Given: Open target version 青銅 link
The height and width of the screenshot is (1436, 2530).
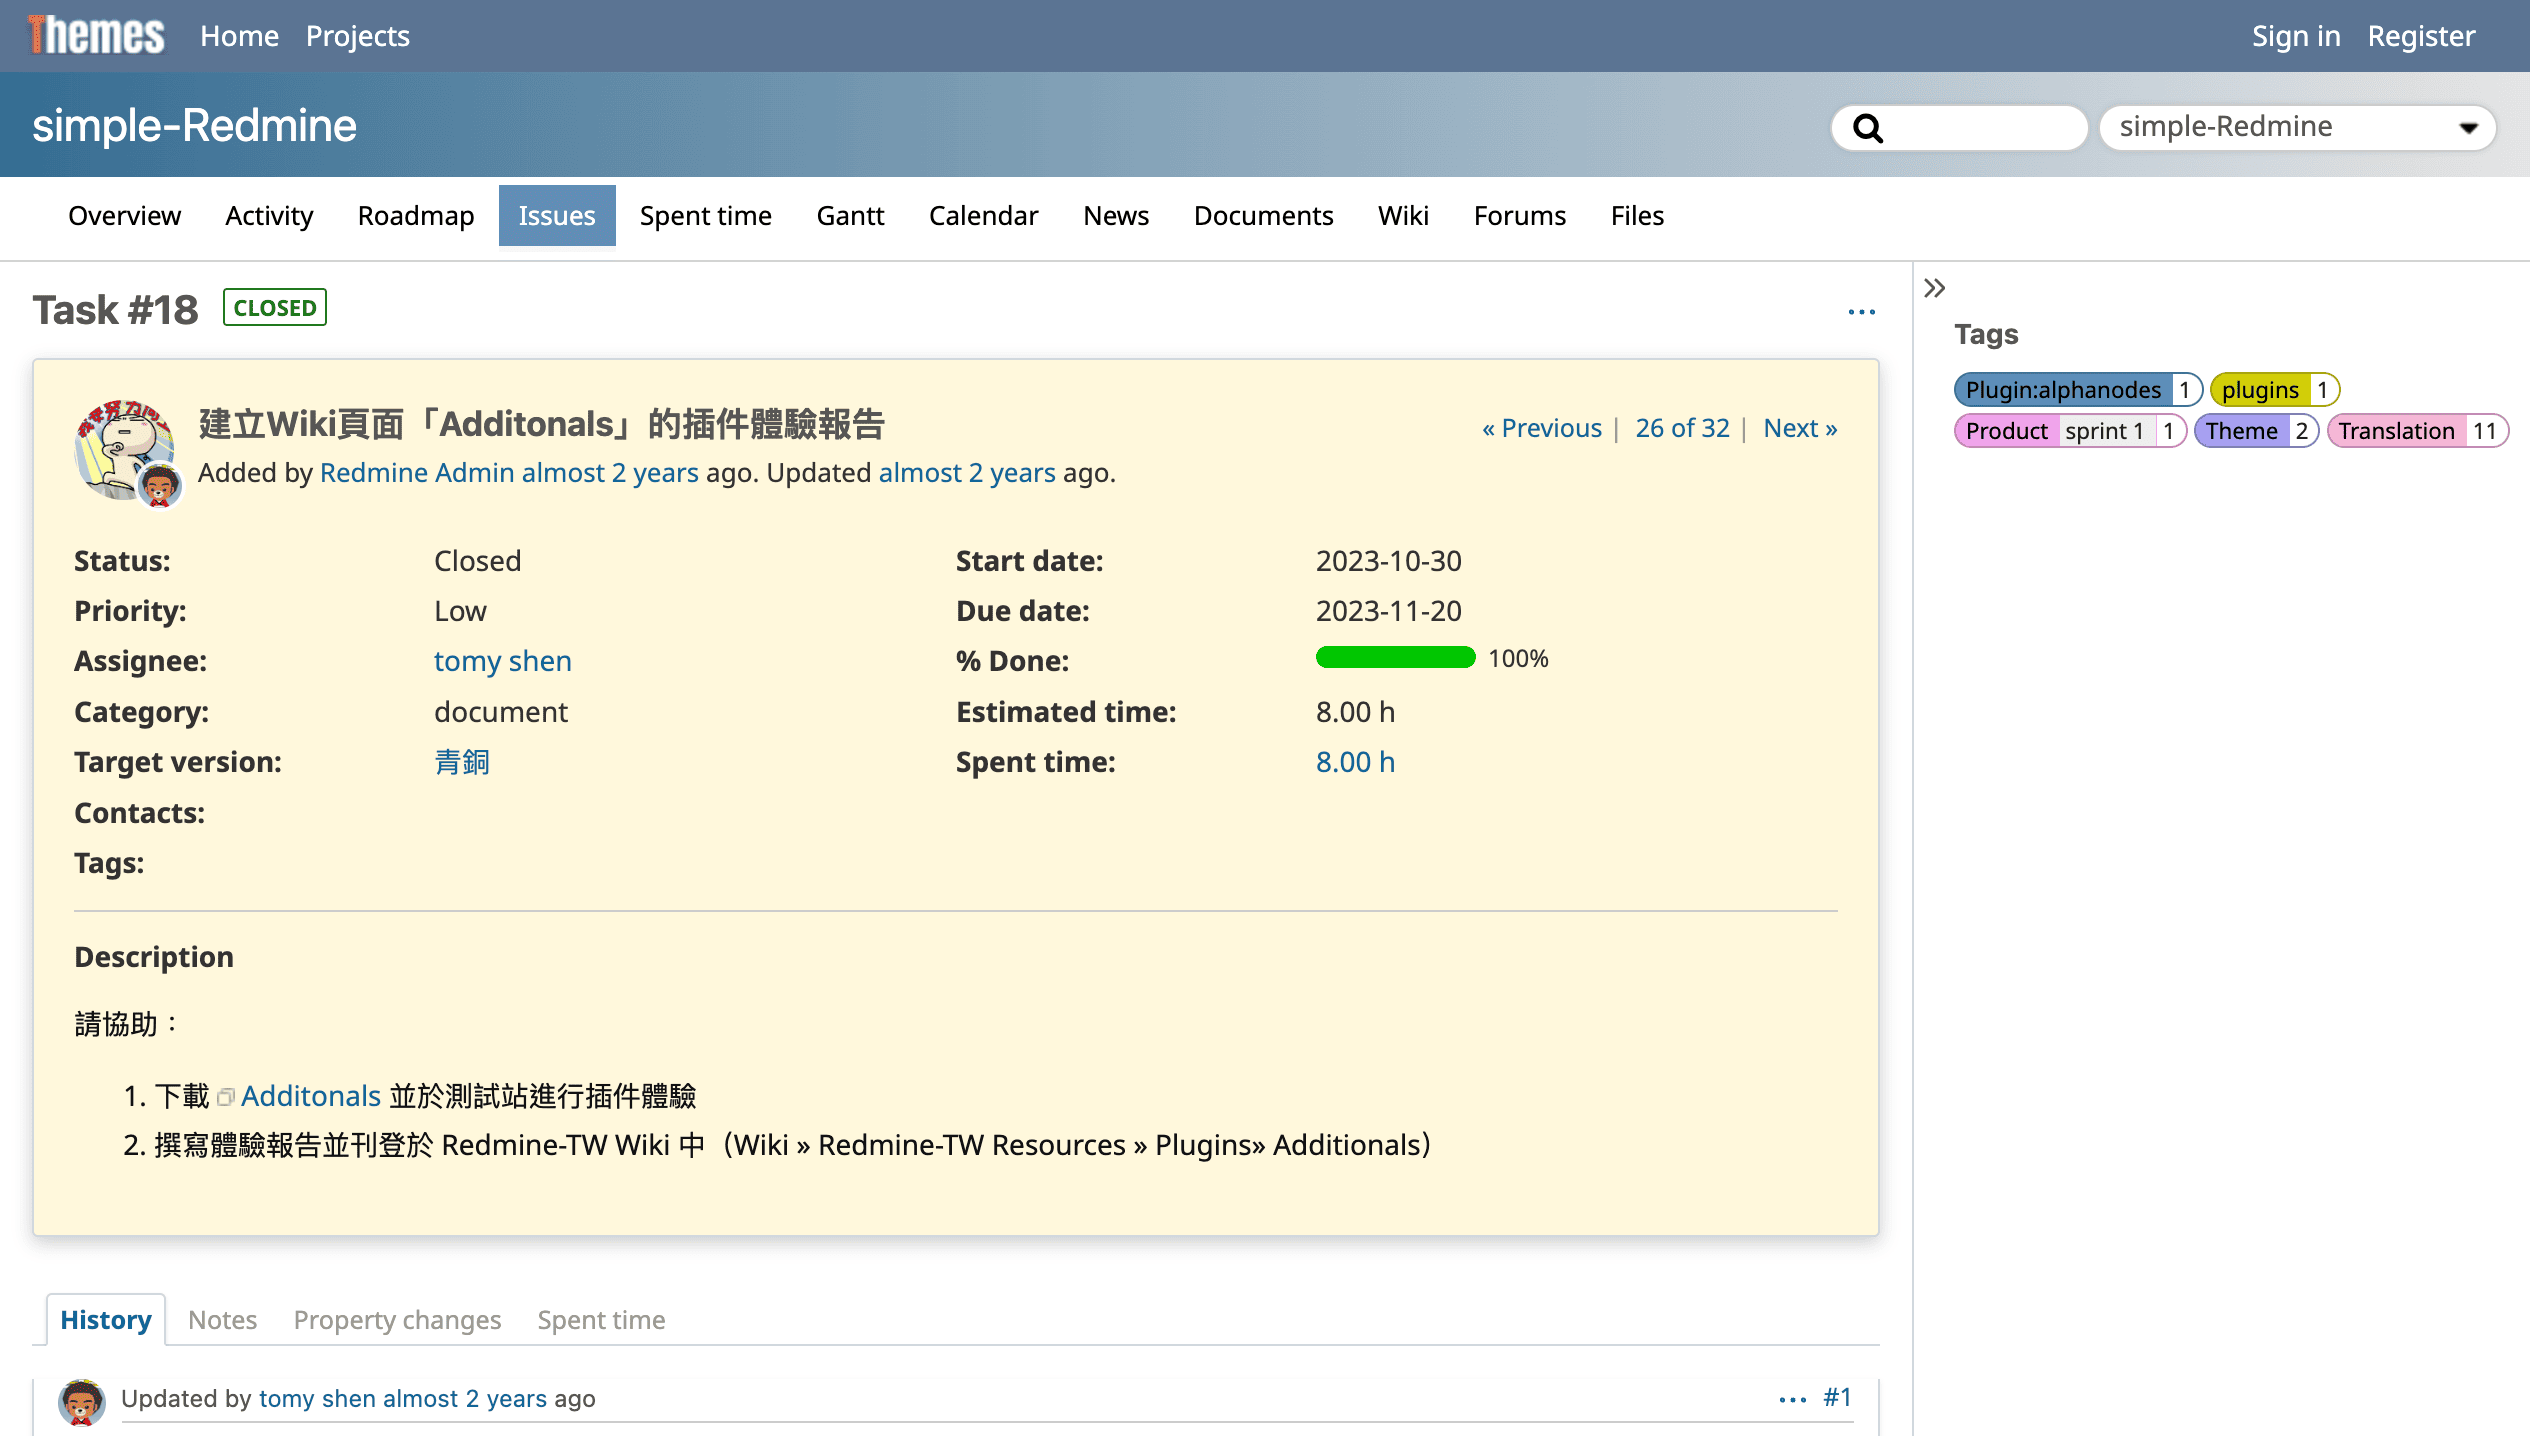Looking at the screenshot, I should [x=461, y=762].
